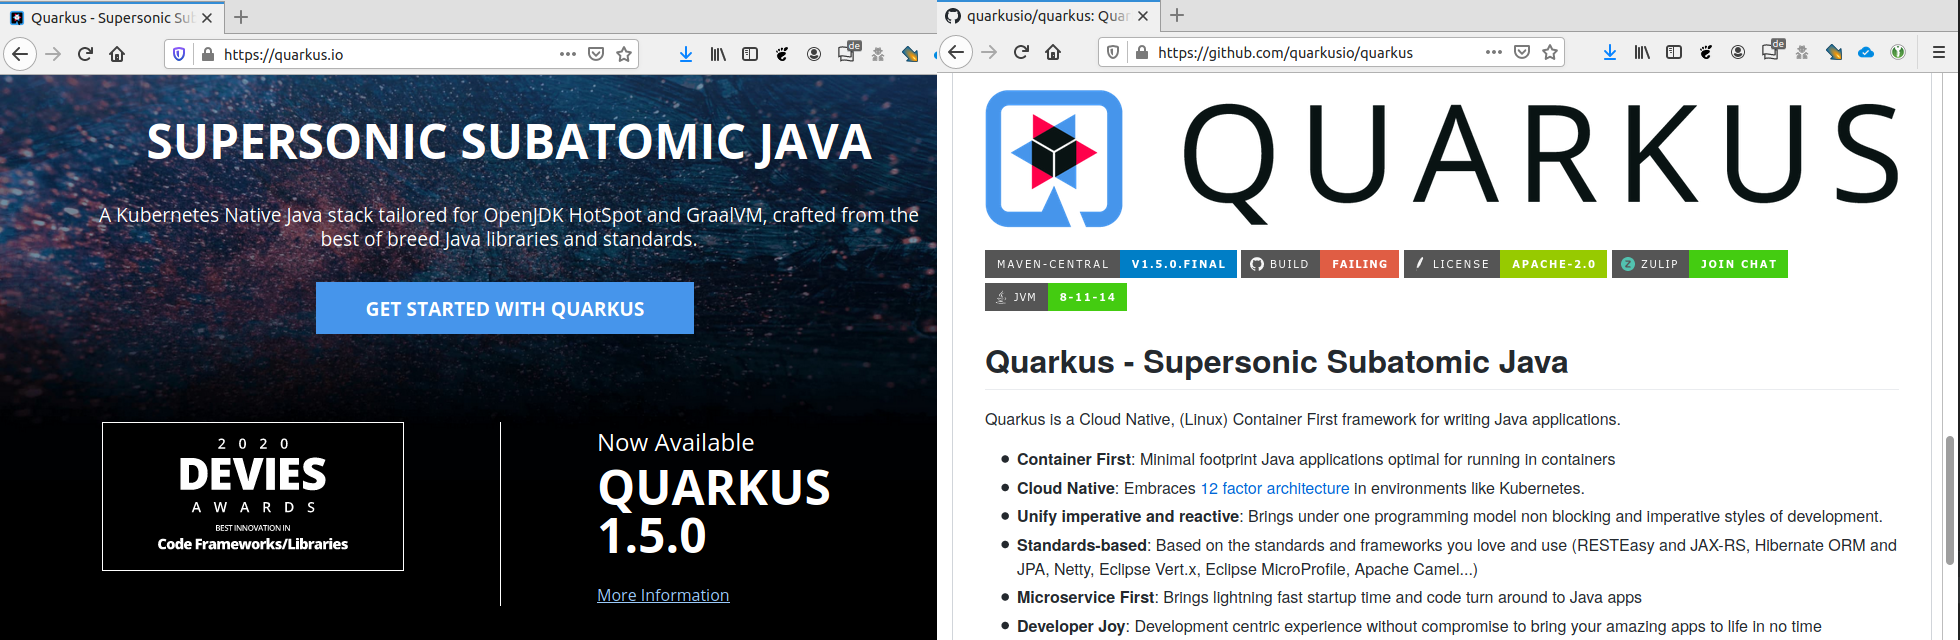Click the GitHub page vertical scrollbar

pos(1949,500)
